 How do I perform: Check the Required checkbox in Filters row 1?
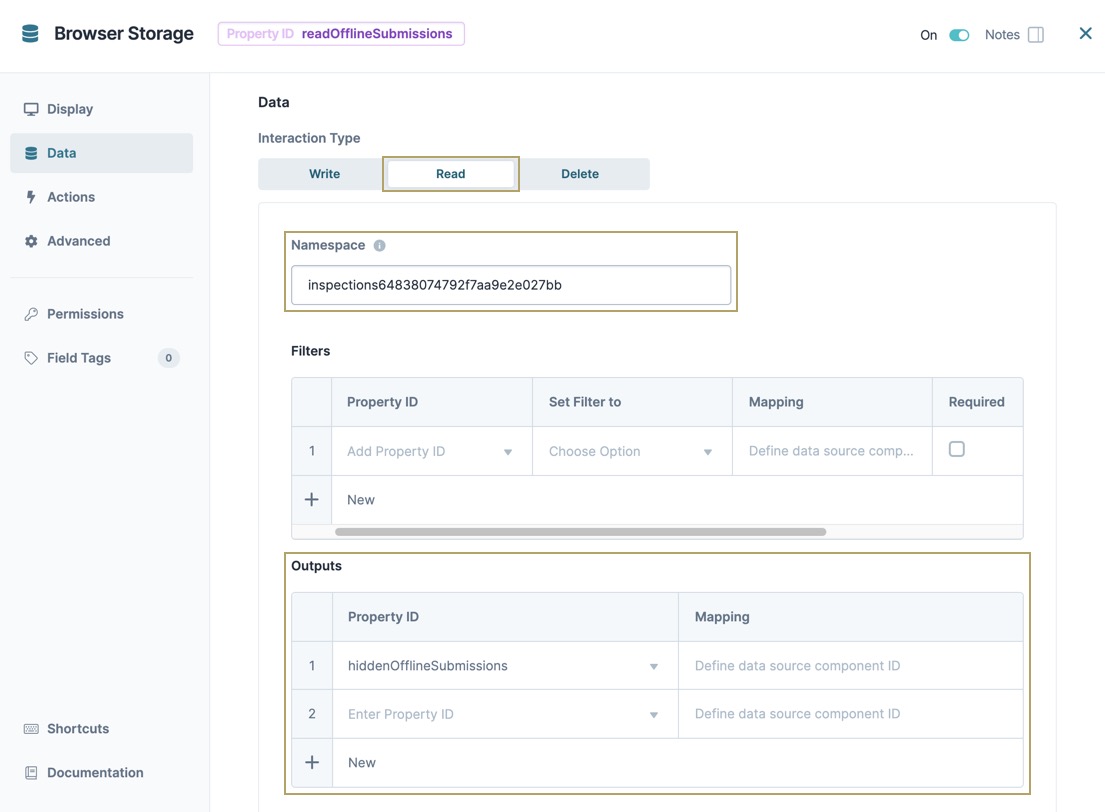pyautogui.click(x=956, y=449)
